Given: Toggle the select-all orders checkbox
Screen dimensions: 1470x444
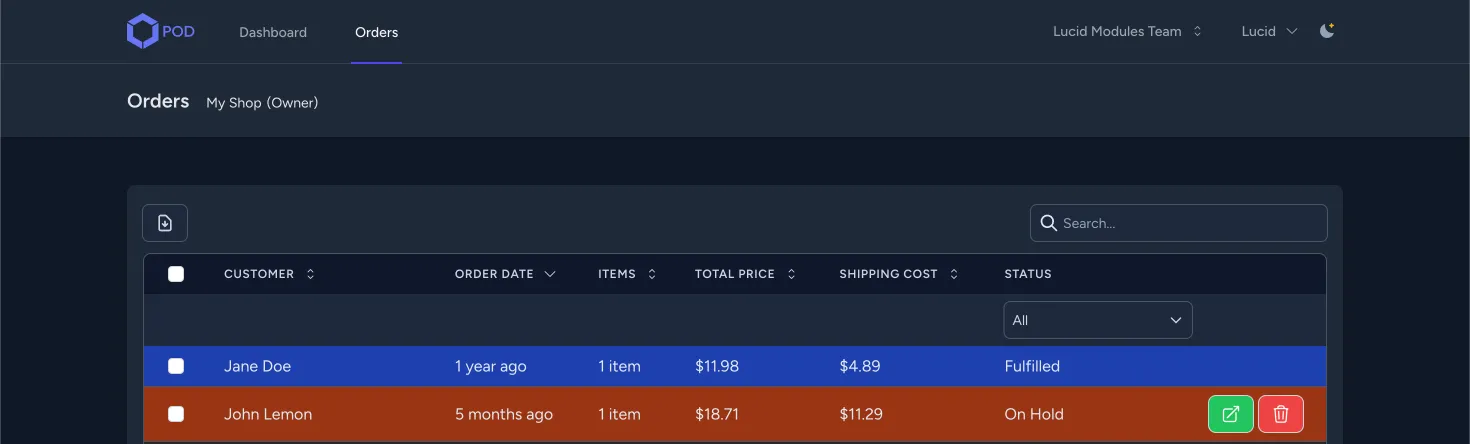Looking at the screenshot, I should click(x=176, y=274).
